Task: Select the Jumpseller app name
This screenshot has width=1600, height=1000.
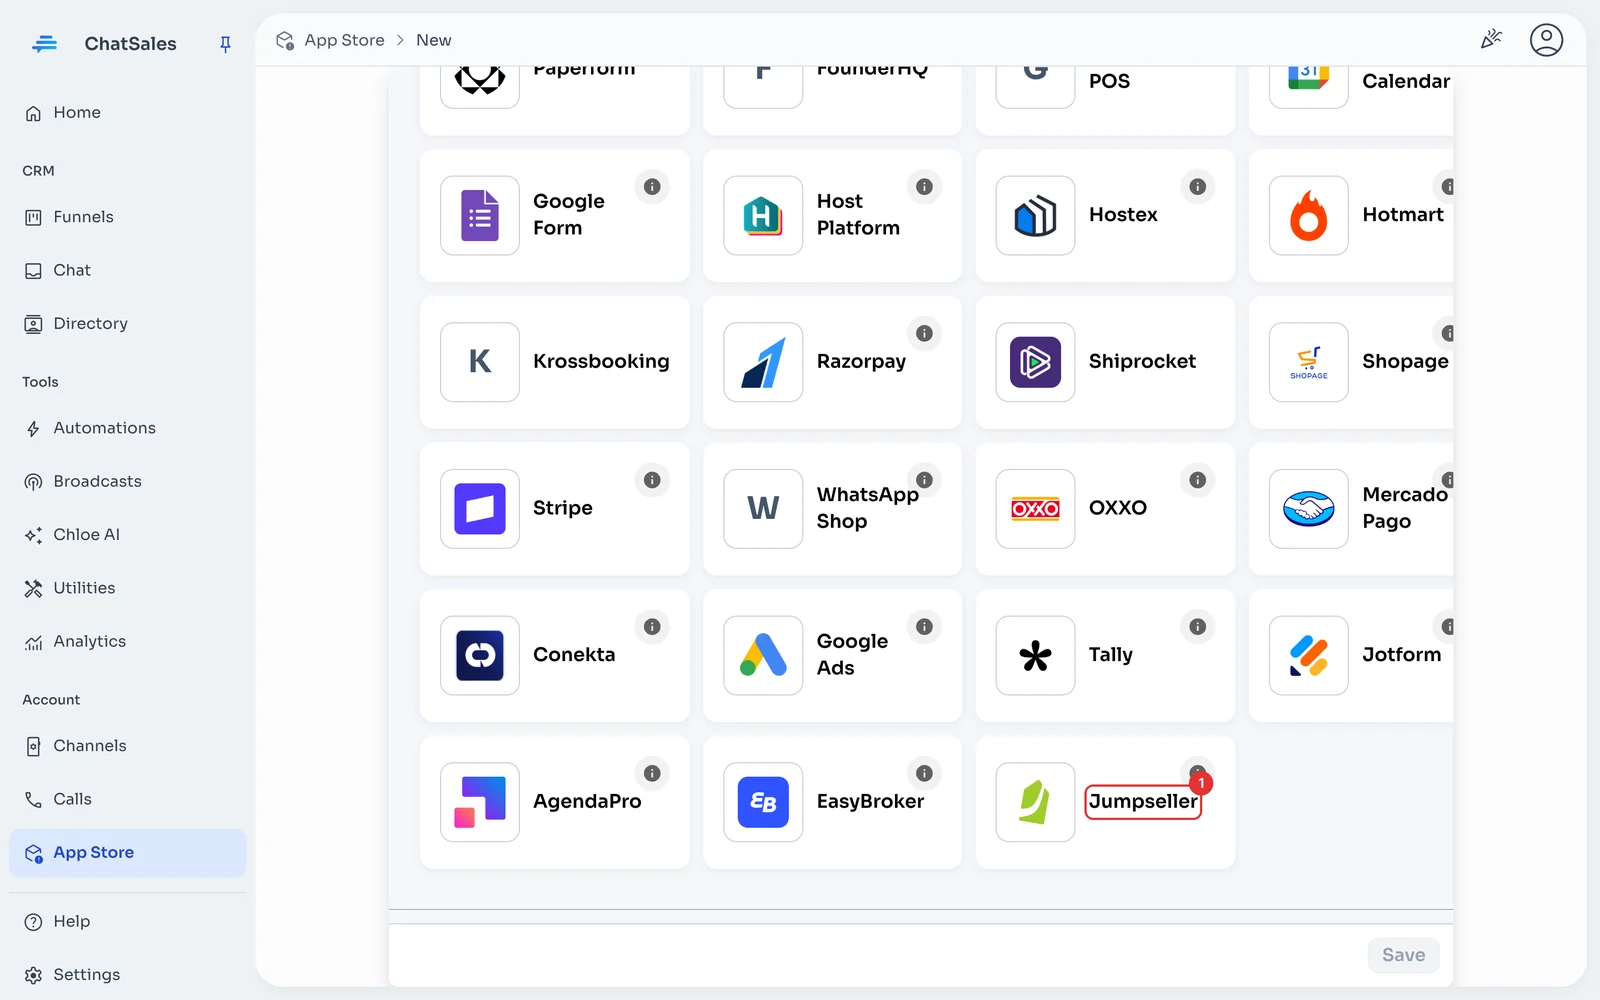Action: pos(1143,802)
